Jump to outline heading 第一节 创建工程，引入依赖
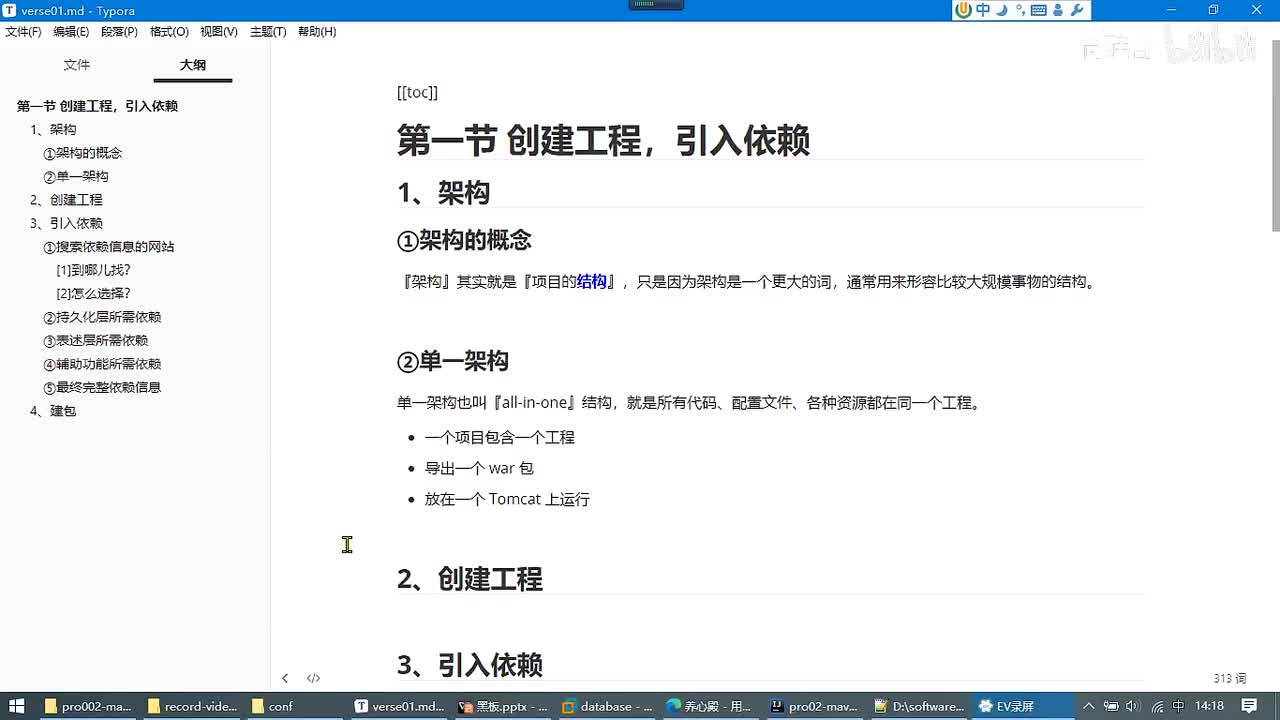 click(97, 106)
